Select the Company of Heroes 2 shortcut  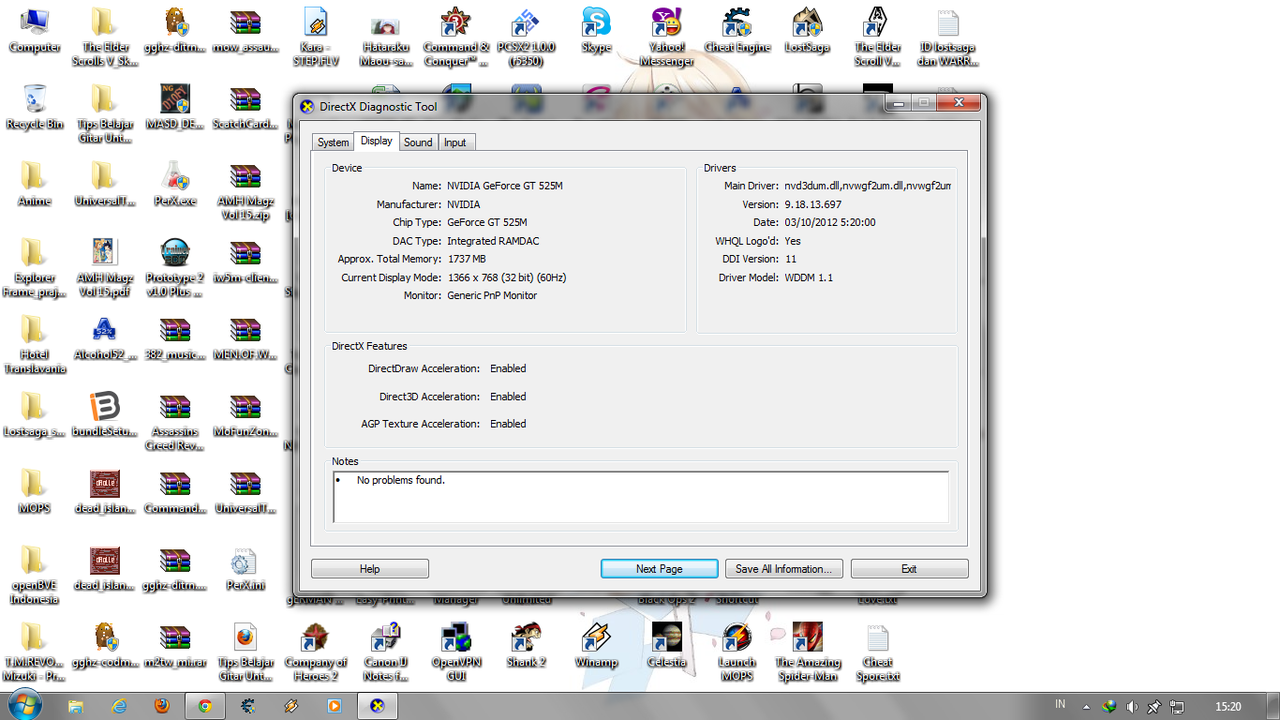[x=316, y=652]
